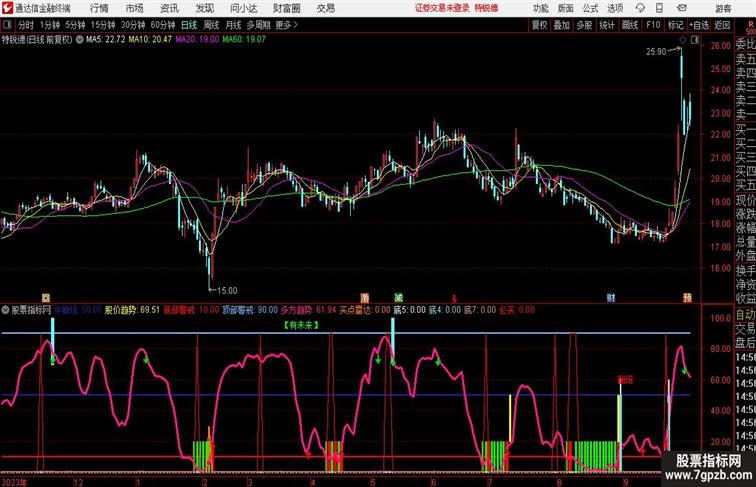This screenshot has height=487, width=756.
Task: Select the 月线 monthly period tab
Action: [233, 25]
